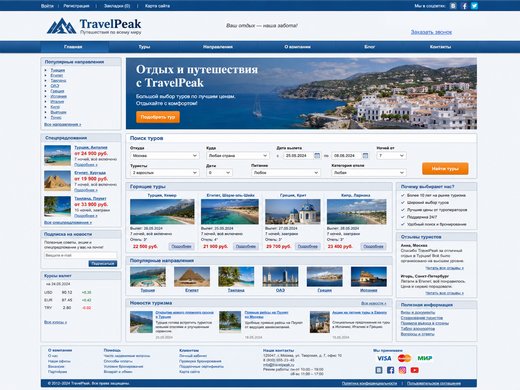
Task: Open the Египет pyramid thumbnail in popular destinations
Action: [x=192, y=277]
